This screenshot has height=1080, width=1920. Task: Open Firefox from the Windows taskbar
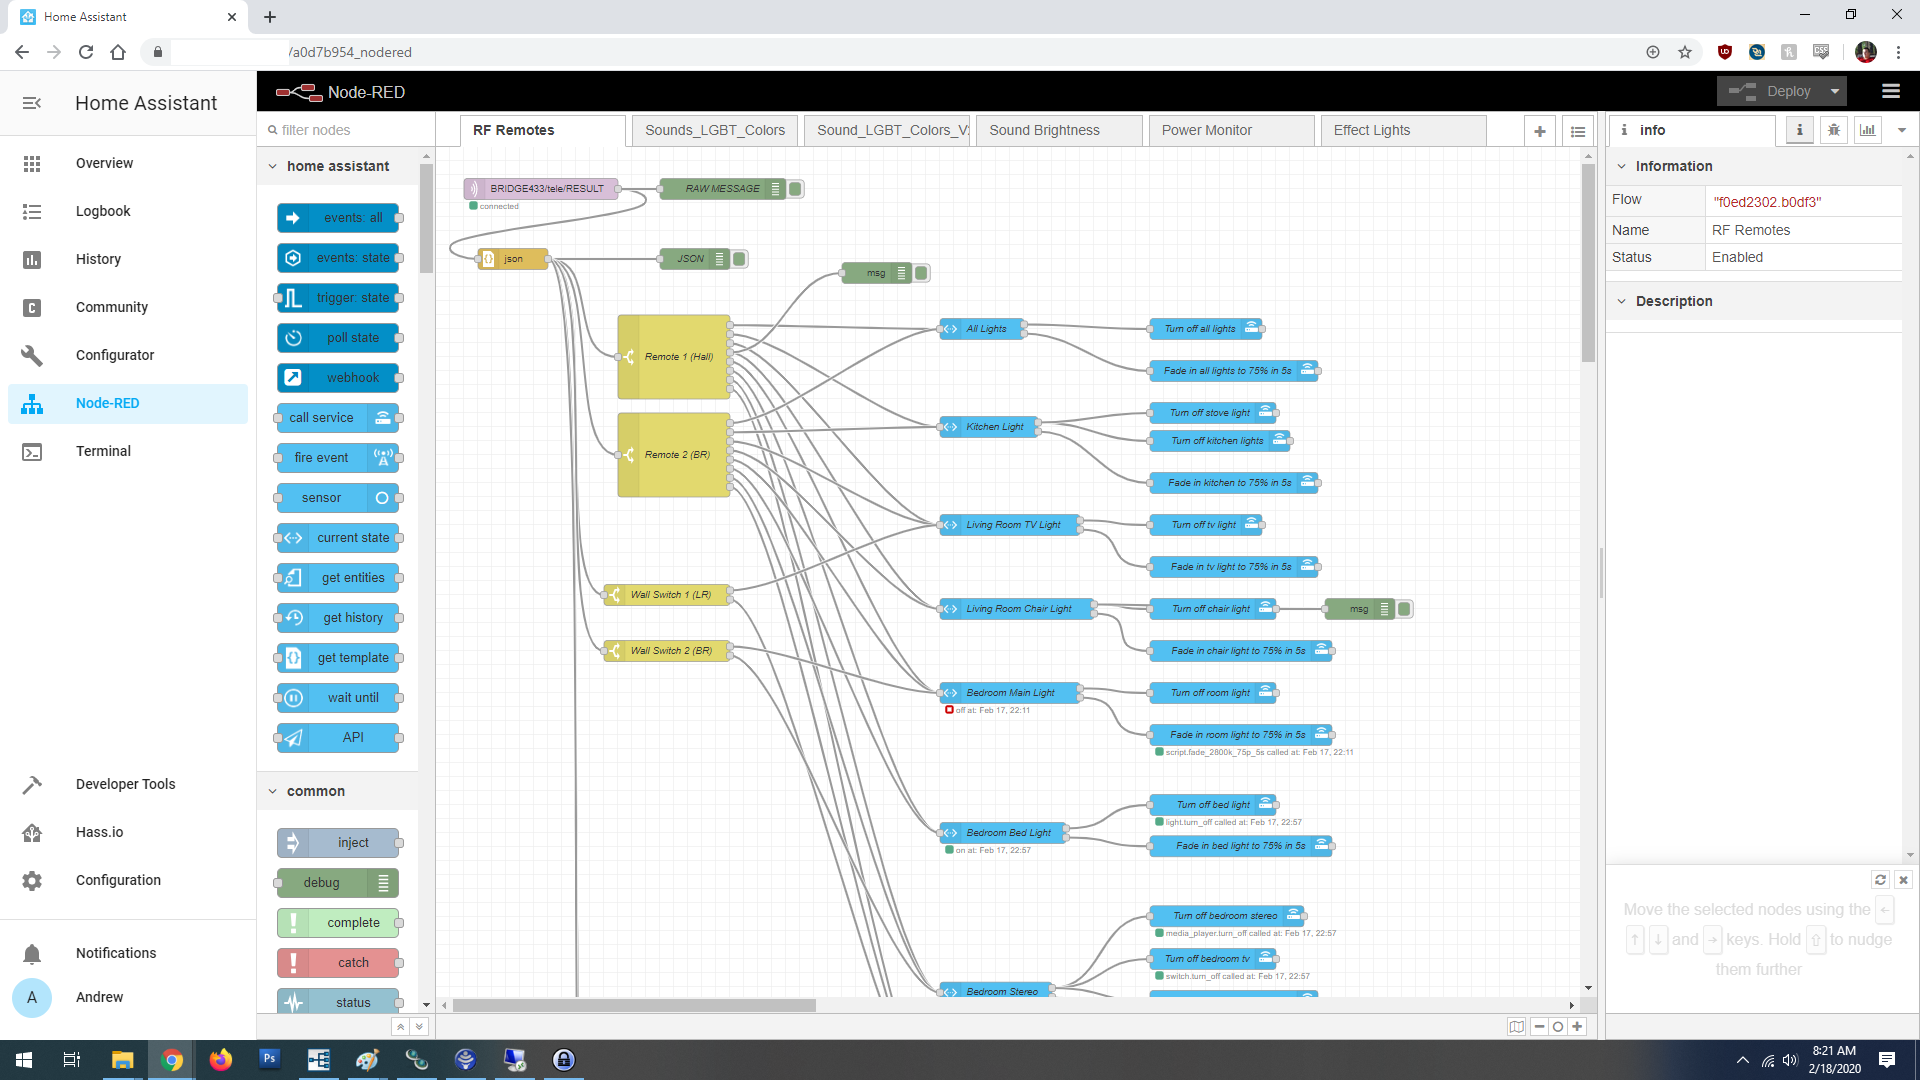[x=220, y=1060]
